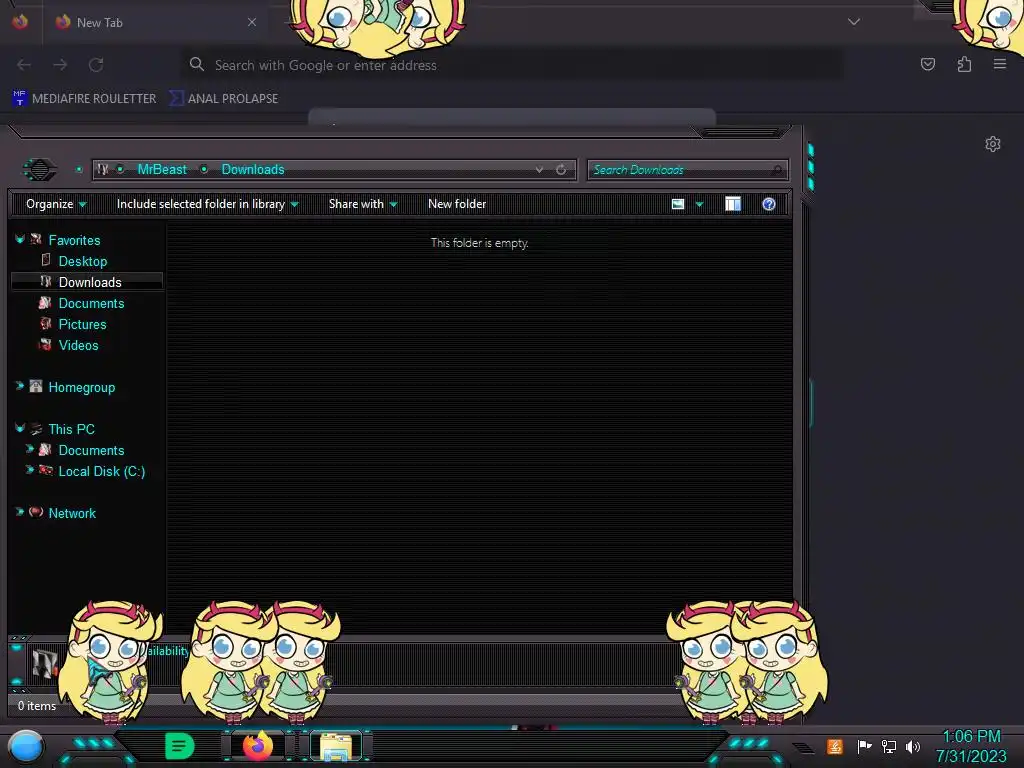
Task: Open the Pocket save icon
Action: 927,64
